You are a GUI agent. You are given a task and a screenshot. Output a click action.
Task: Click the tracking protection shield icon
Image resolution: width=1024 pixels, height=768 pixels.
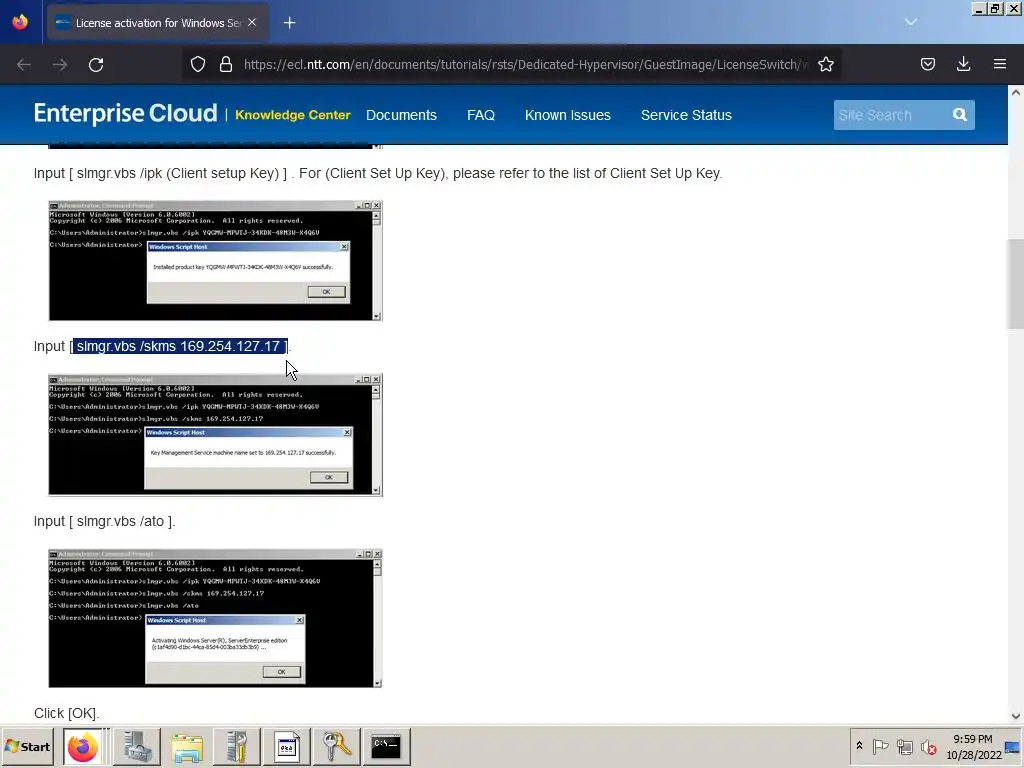pos(198,64)
